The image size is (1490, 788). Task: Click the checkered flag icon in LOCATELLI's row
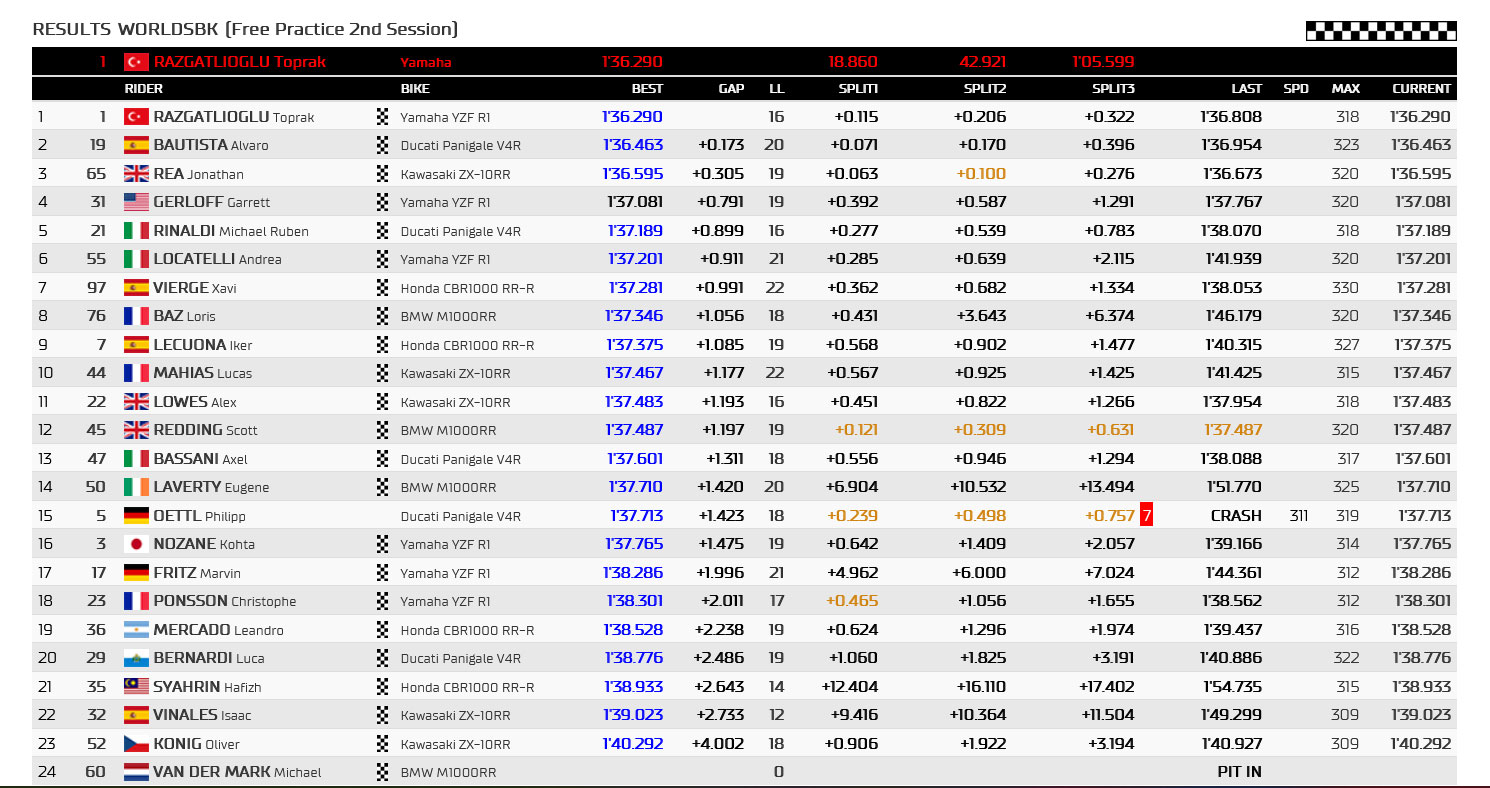pyautogui.click(x=381, y=259)
